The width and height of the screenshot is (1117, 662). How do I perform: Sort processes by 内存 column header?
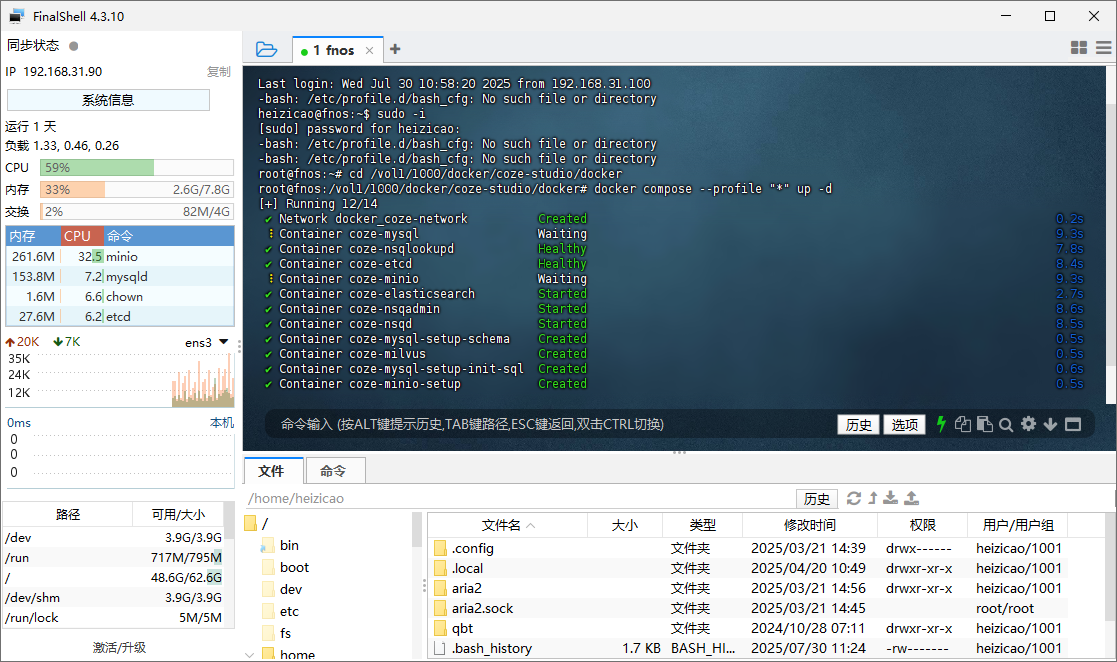[22, 236]
